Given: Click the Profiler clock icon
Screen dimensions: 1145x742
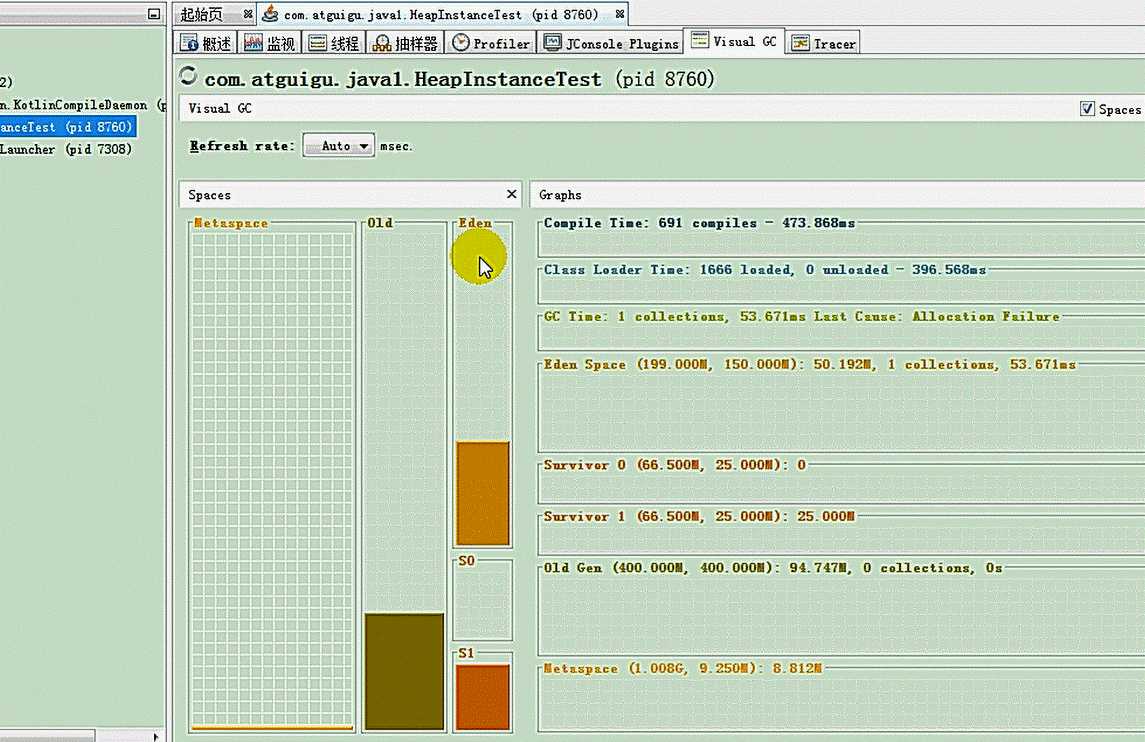Looking at the screenshot, I should pyautogui.click(x=461, y=42).
